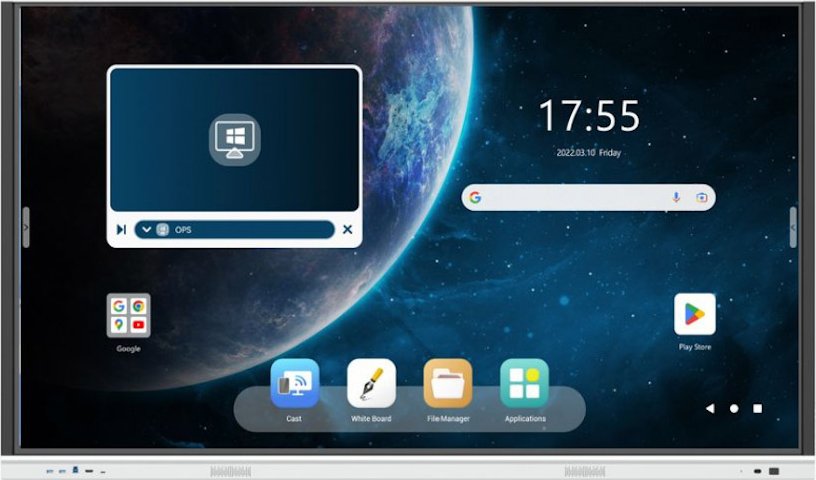
Task: Open the Applications drawer
Action: 524,384
